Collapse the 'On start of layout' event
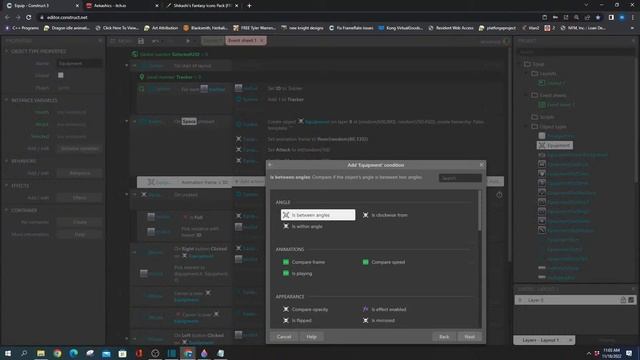The image size is (640, 360). (x=127, y=65)
